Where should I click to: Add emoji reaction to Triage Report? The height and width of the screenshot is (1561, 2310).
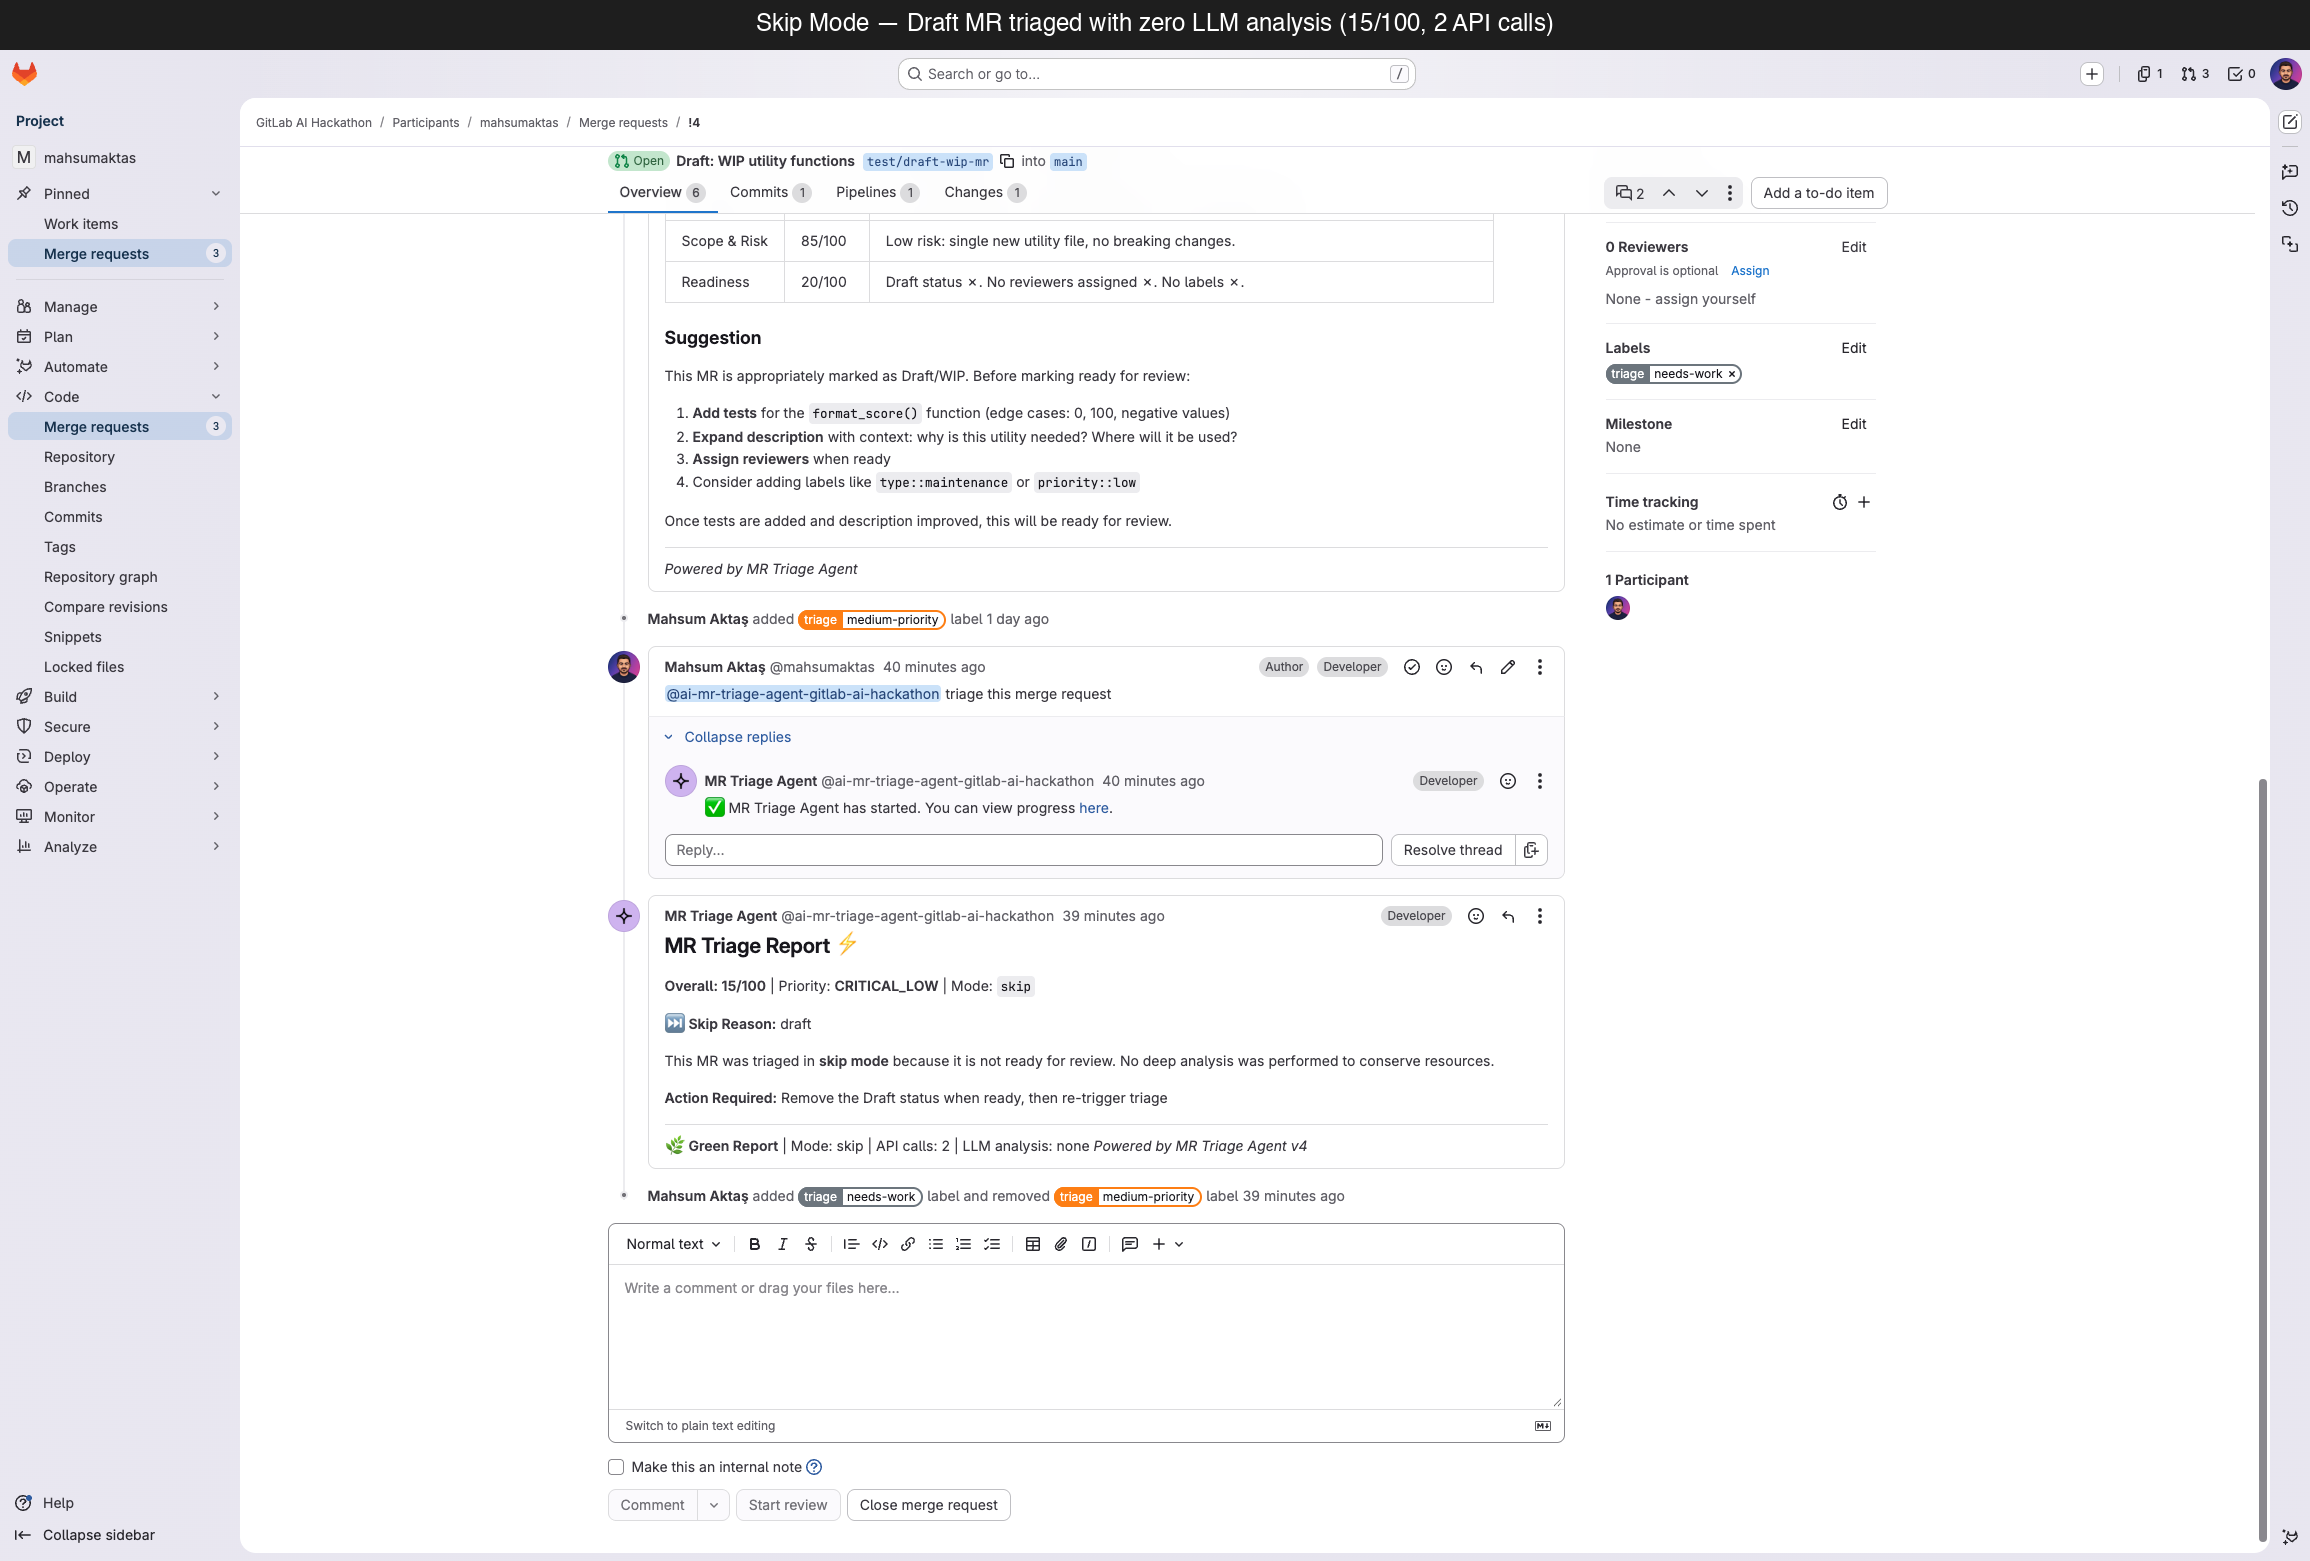1475,916
